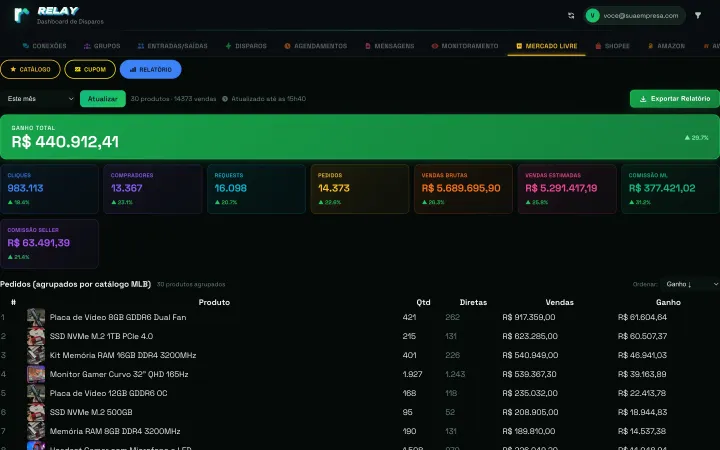Click thumbnail of Placa de Vídeo 8GB GDDR6
720x450 pixels.
pos(36,317)
